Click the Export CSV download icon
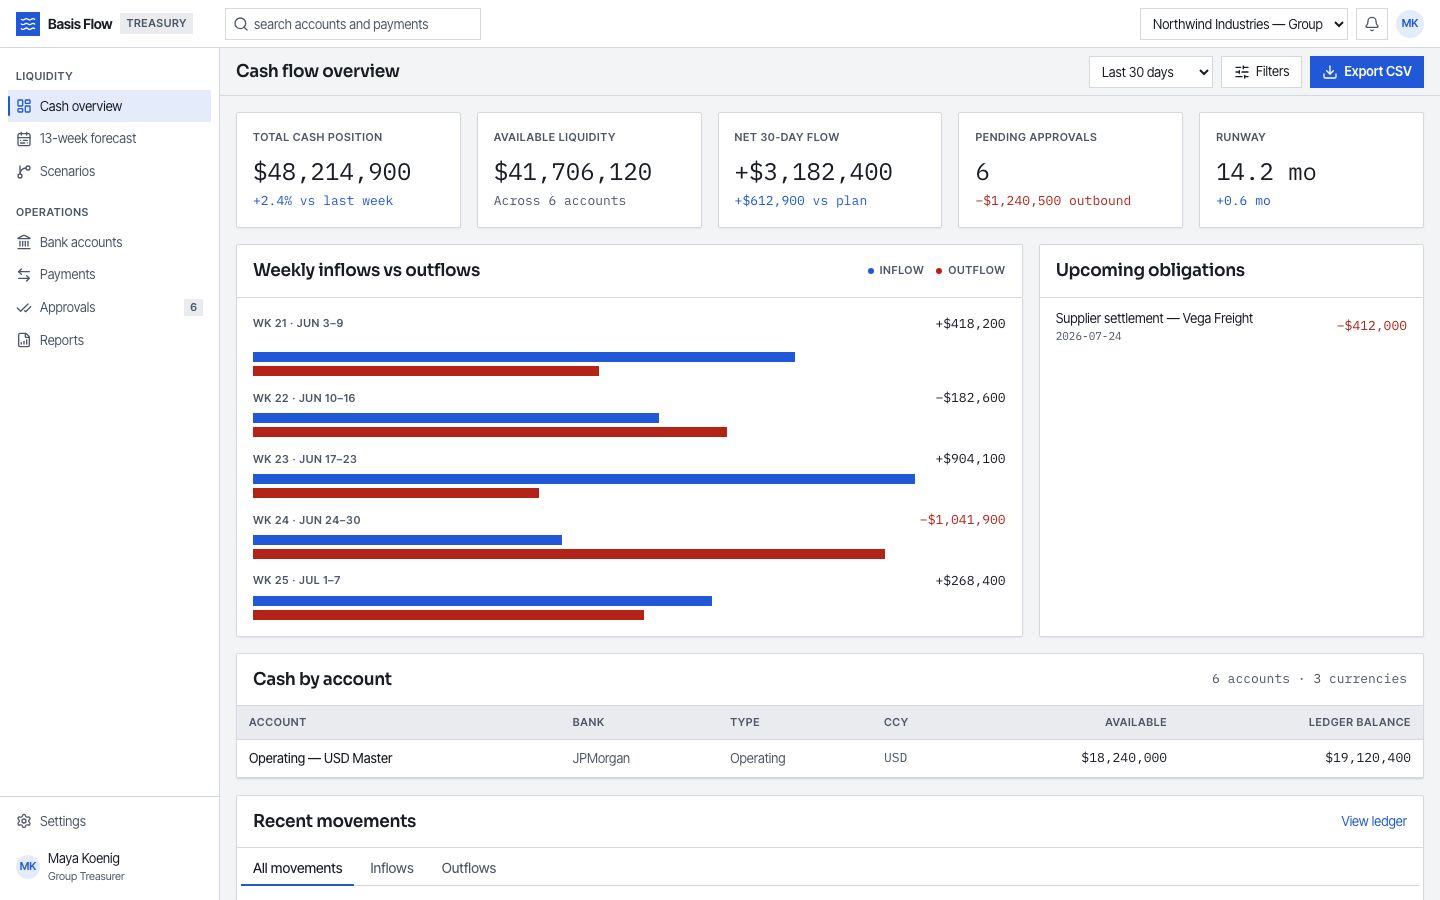The width and height of the screenshot is (1440, 900). pyautogui.click(x=1330, y=72)
